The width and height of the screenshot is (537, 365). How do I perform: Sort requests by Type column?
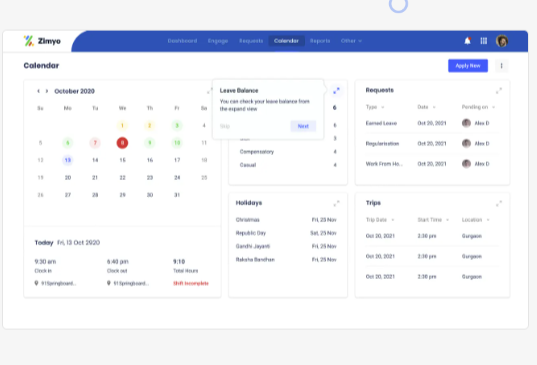click(375, 107)
